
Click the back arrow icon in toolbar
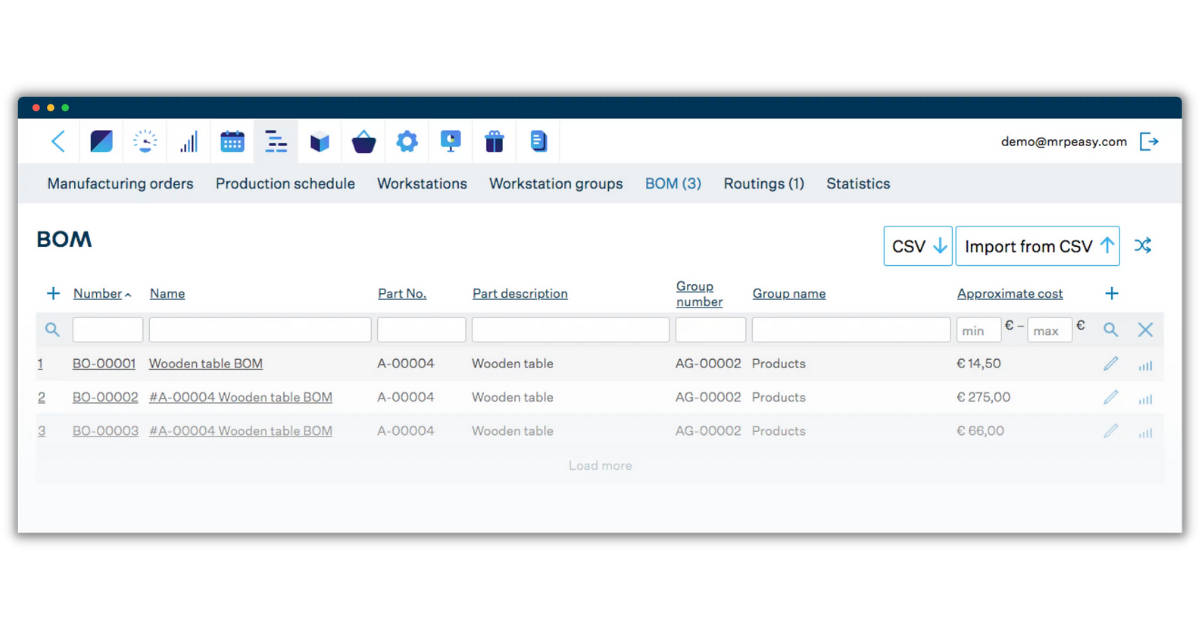57,141
